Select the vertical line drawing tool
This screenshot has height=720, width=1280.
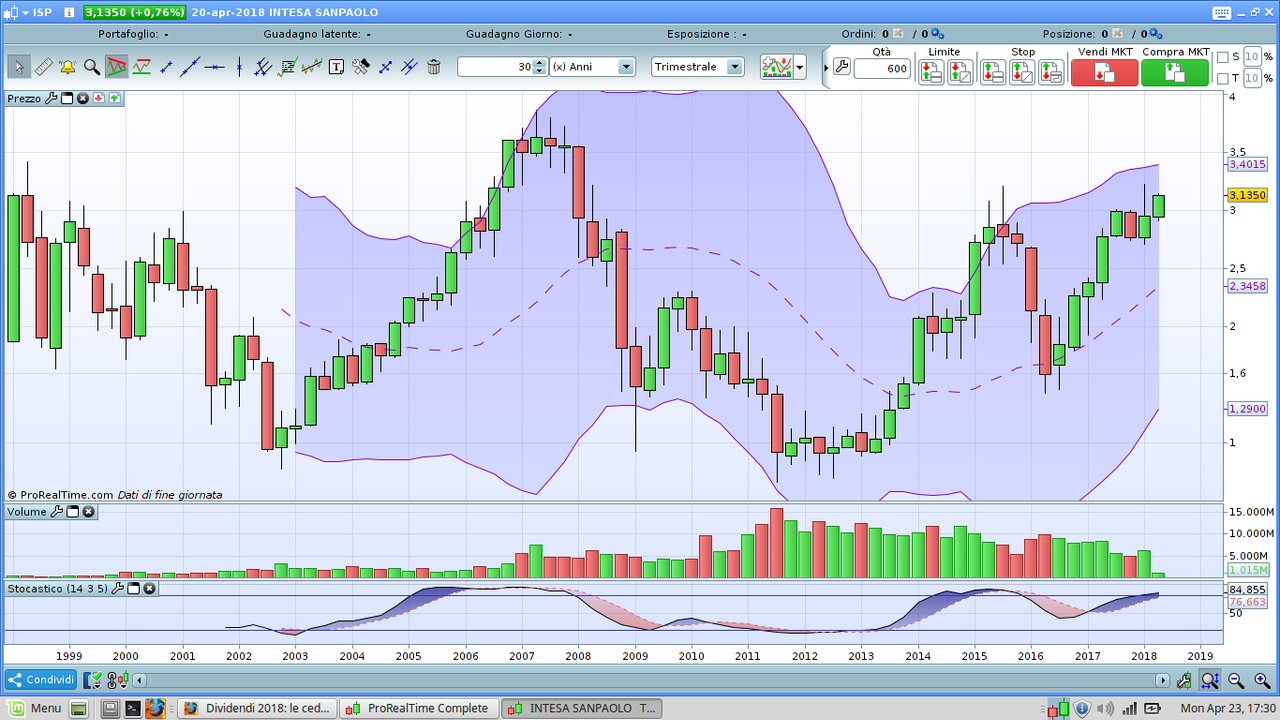coord(239,67)
